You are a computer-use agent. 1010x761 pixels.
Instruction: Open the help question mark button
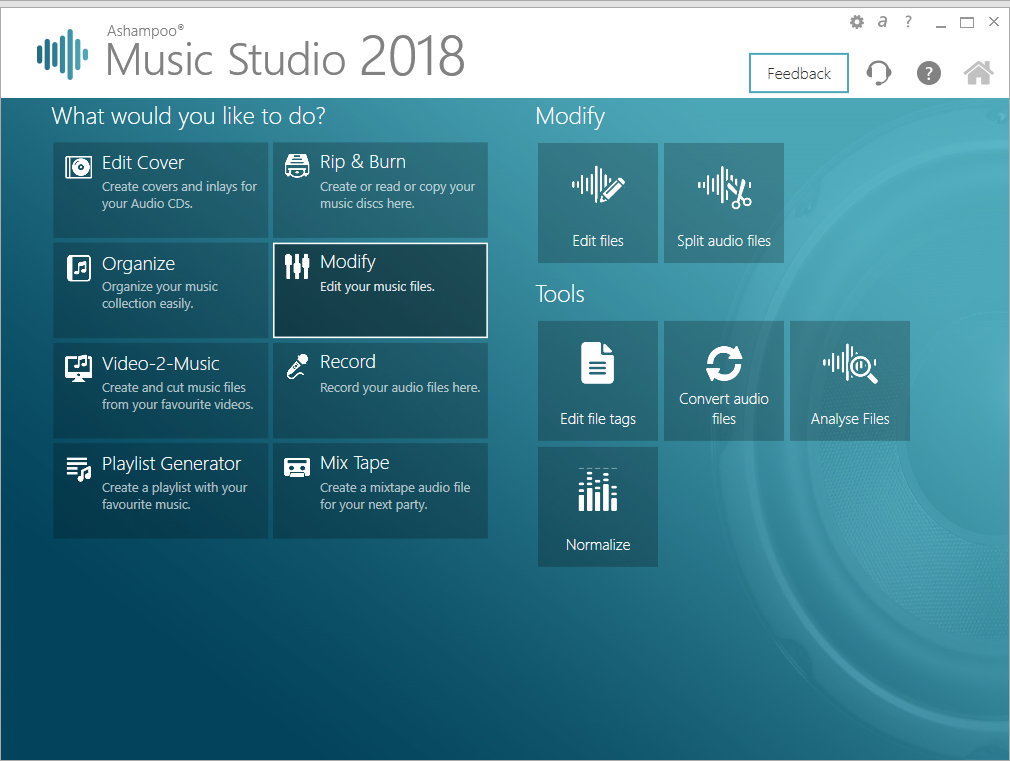[x=928, y=72]
